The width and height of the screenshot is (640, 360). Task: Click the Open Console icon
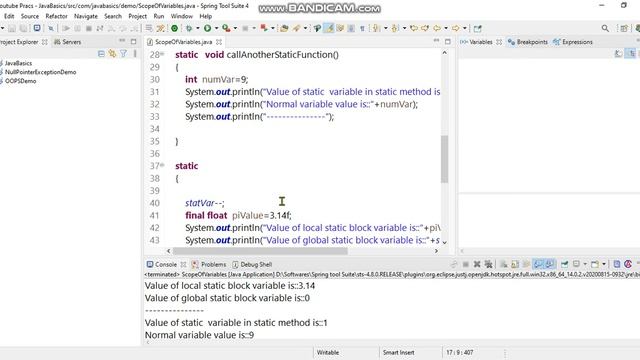point(595,264)
